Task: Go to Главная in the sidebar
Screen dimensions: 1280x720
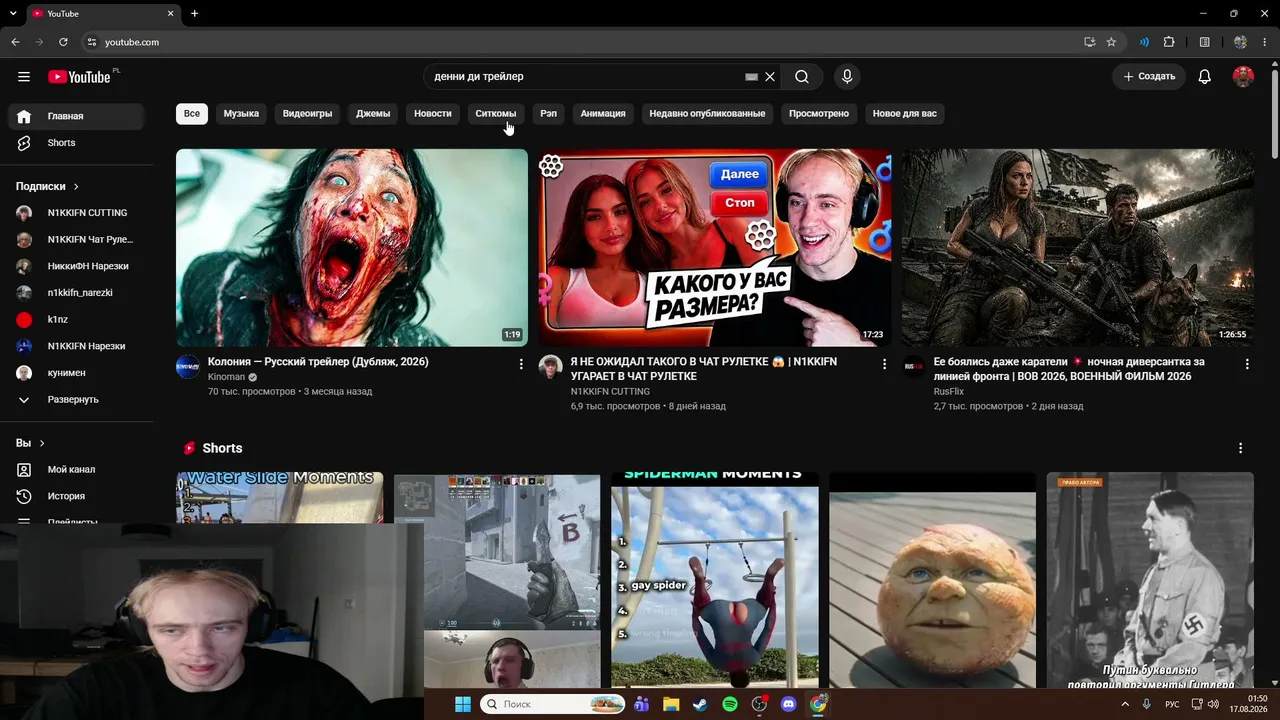Action: (76, 116)
